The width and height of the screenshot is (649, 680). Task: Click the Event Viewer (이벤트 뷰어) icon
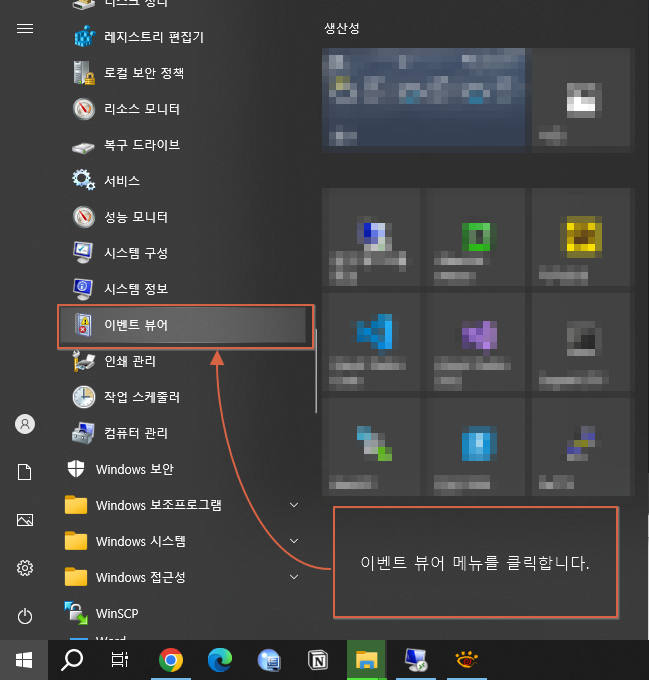pos(83,324)
